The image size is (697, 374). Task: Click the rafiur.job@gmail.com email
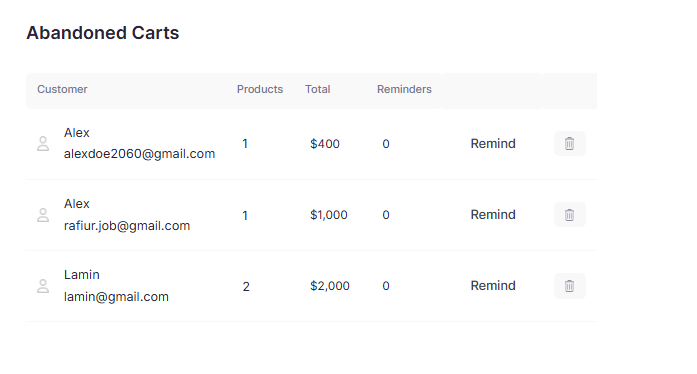(127, 226)
